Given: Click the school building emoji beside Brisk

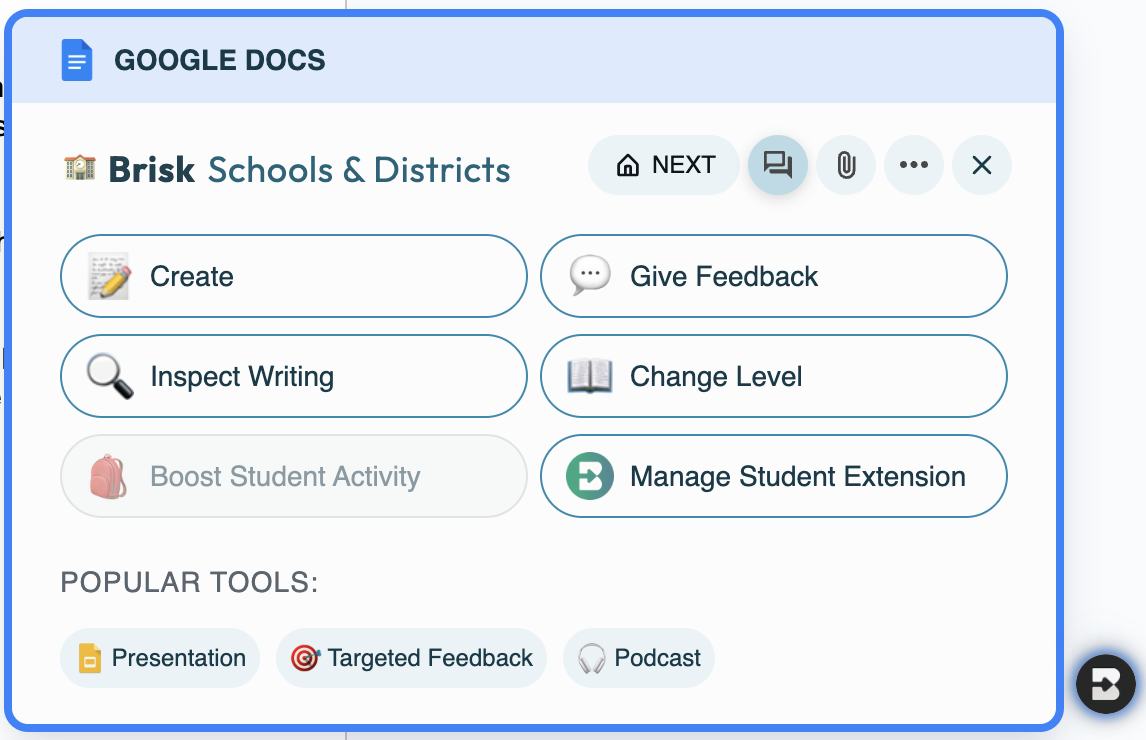Looking at the screenshot, I should click(77, 169).
